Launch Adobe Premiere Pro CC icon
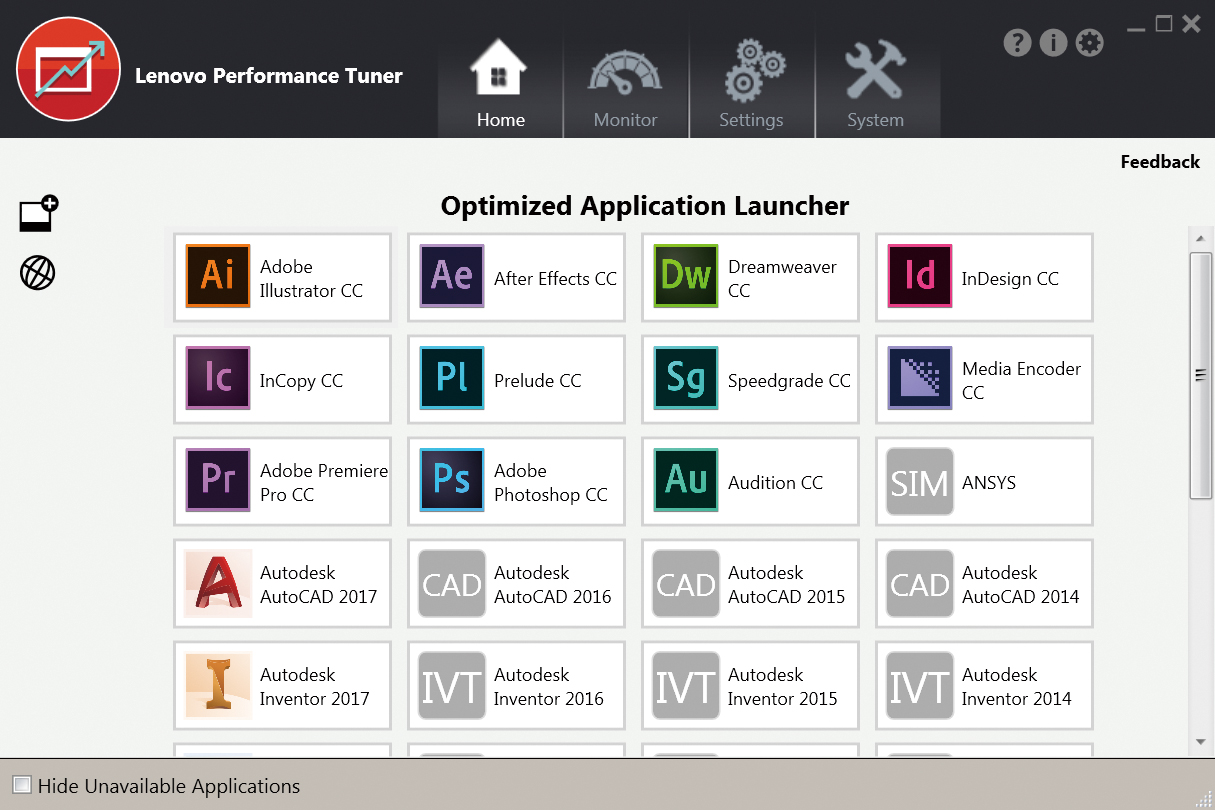1215x810 pixels. point(218,480)
